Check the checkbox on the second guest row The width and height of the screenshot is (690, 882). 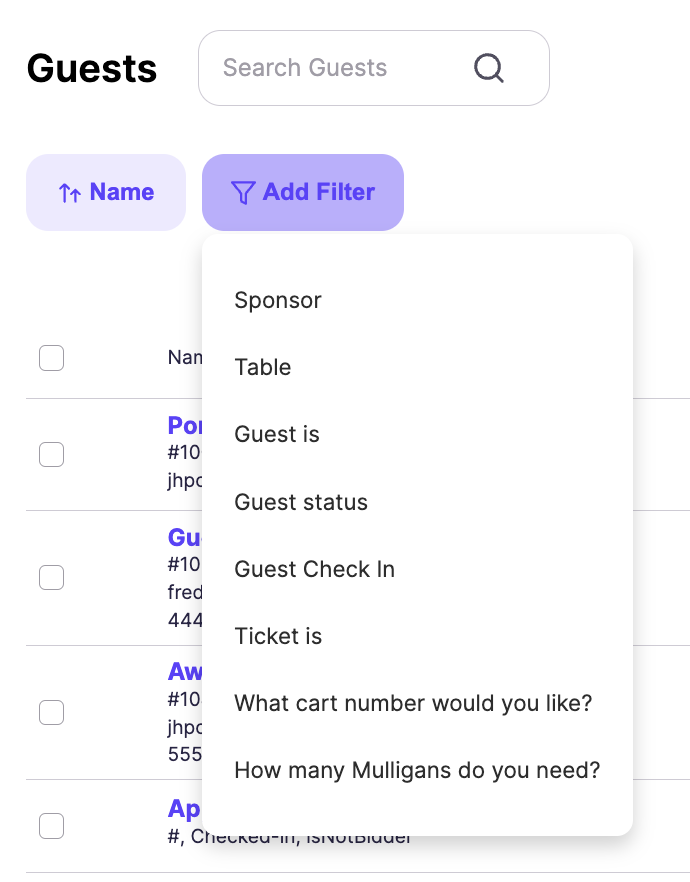pos(51,577)
